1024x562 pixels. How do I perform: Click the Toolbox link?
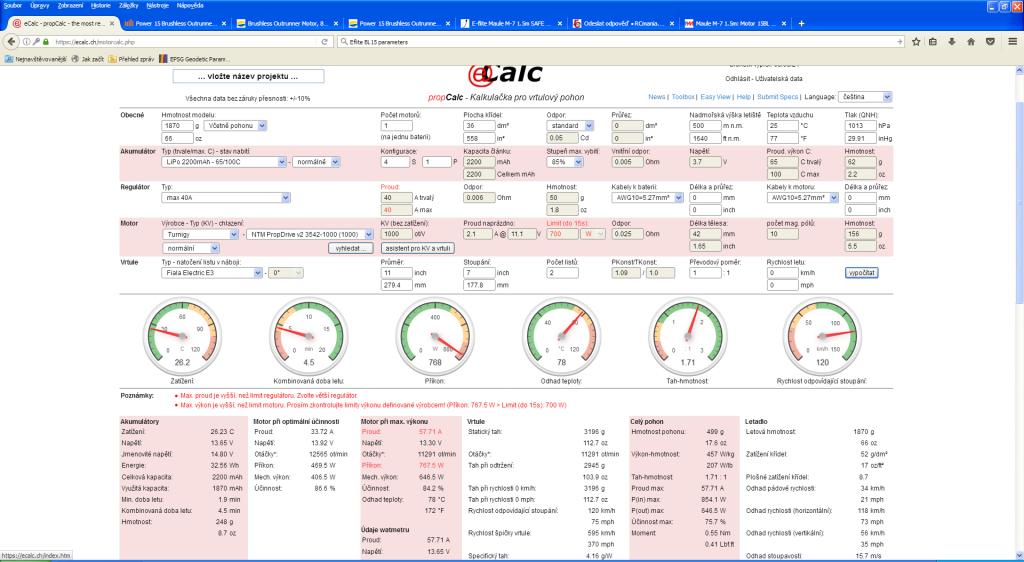point(683,97)
